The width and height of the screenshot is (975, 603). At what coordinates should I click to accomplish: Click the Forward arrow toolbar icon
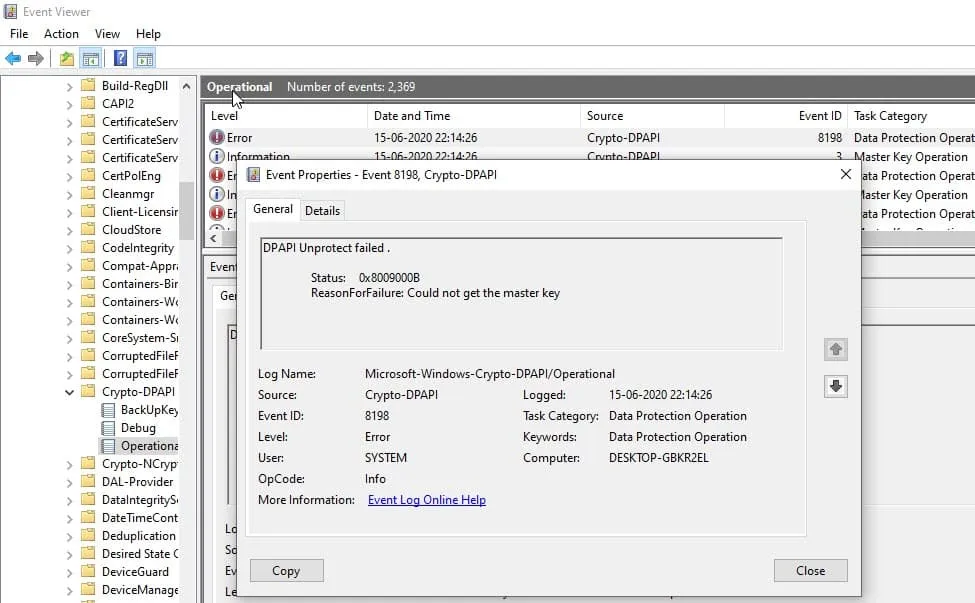click(36, 58)
